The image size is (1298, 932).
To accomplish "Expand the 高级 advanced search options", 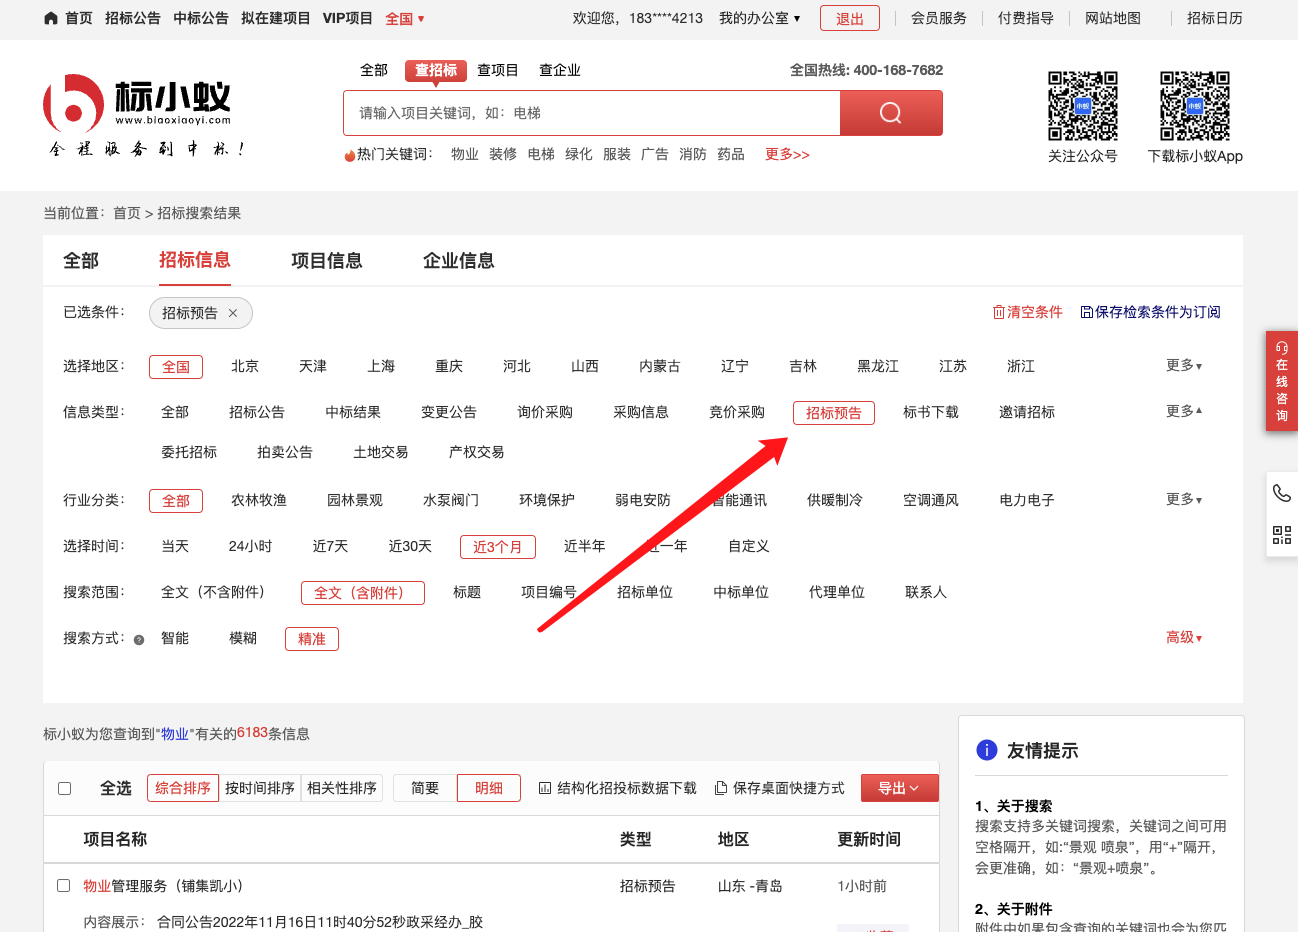I will click(1183, 638).
